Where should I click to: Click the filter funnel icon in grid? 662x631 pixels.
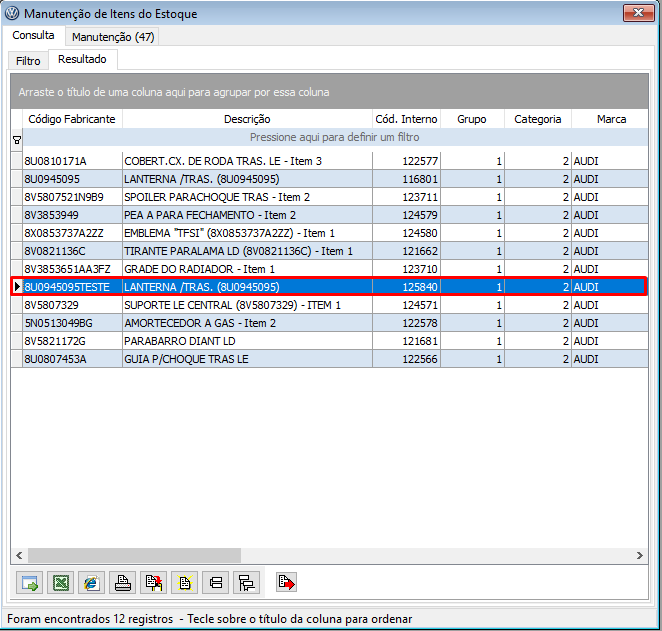click(x=17, y=141)
